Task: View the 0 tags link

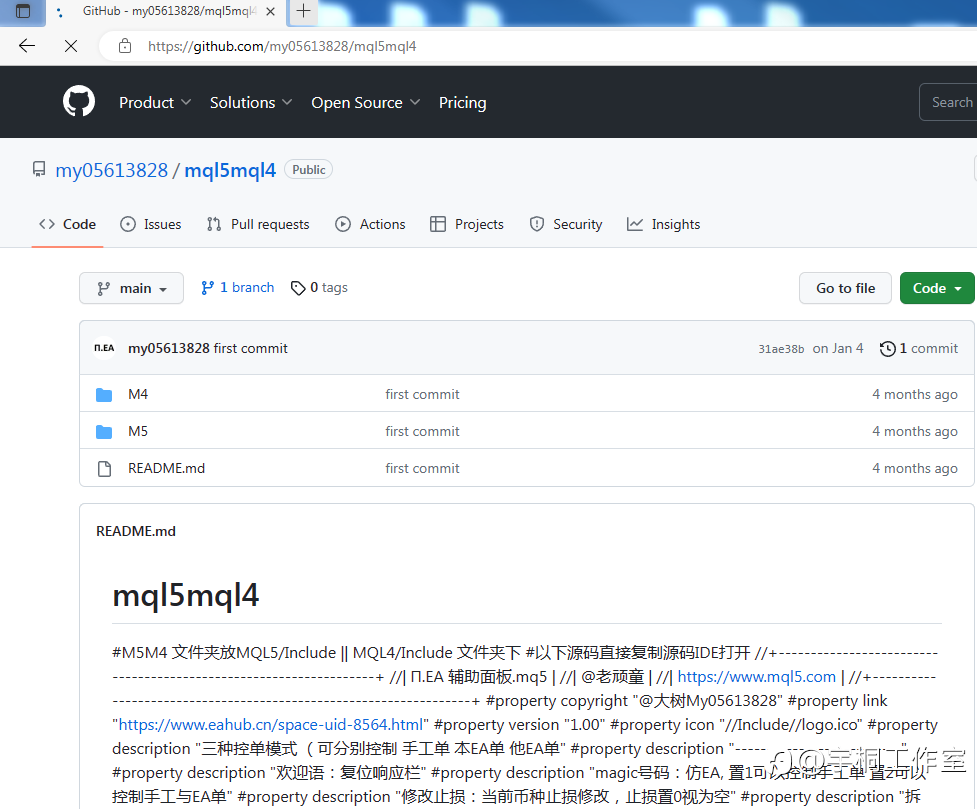Action: coord(319,287)
